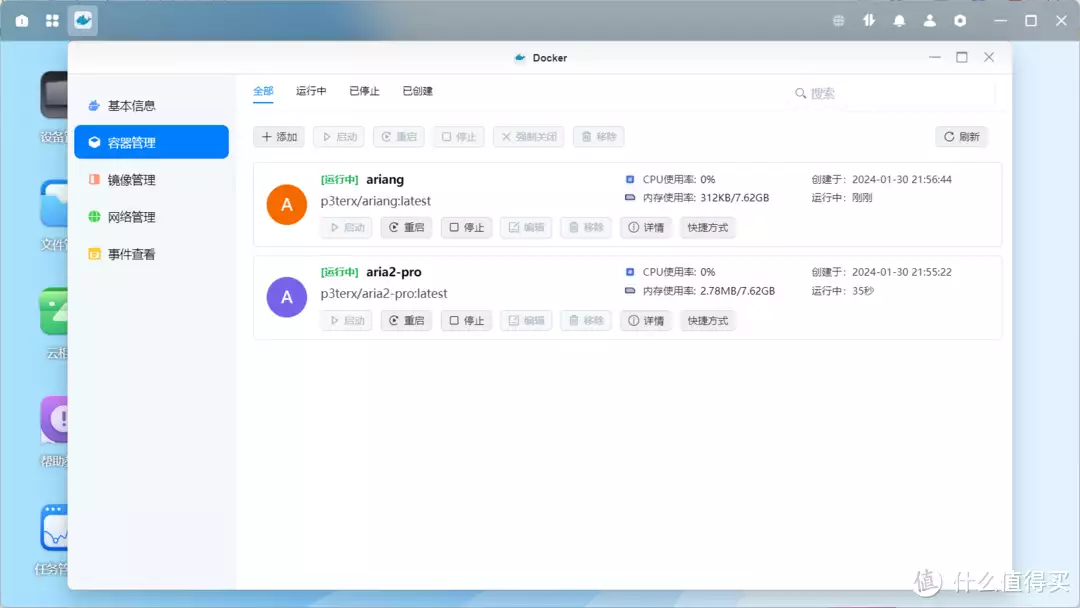1080x608 pixels.
Task: Open 详情 for the ariang container
Action: (646, 227)
